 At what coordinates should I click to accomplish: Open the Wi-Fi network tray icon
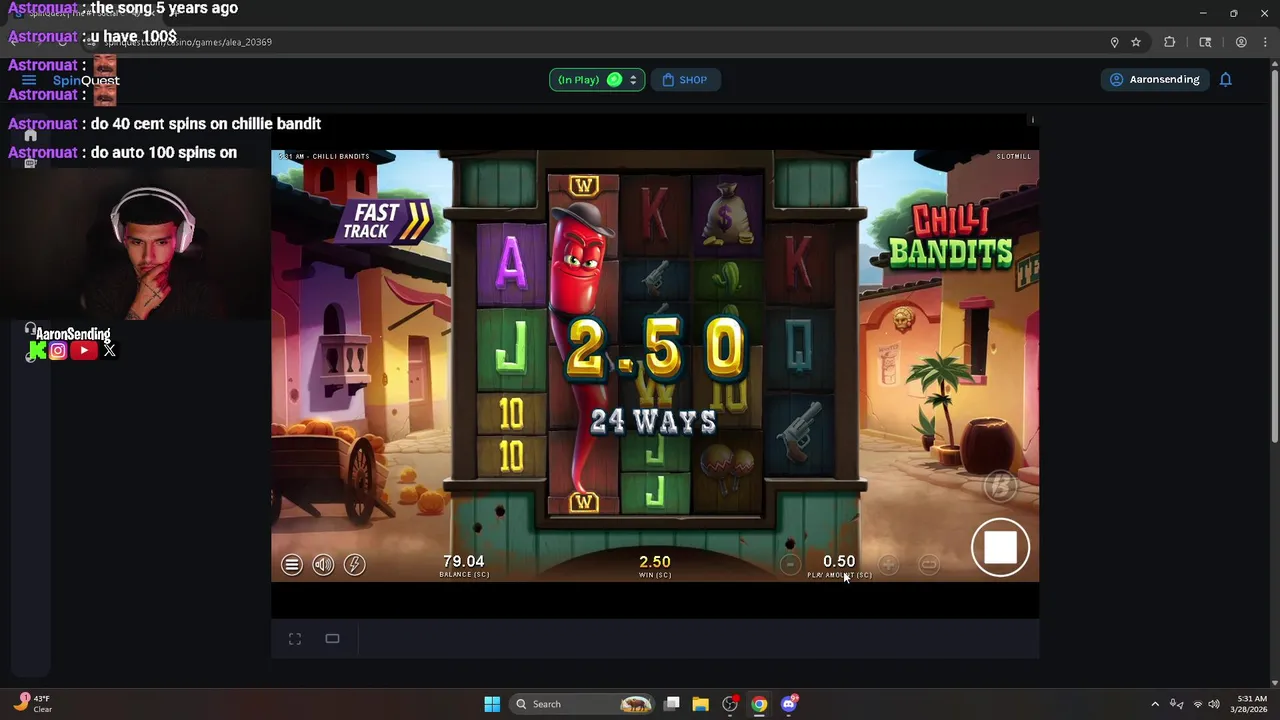pyautogui.click(x=1197, y=704)
